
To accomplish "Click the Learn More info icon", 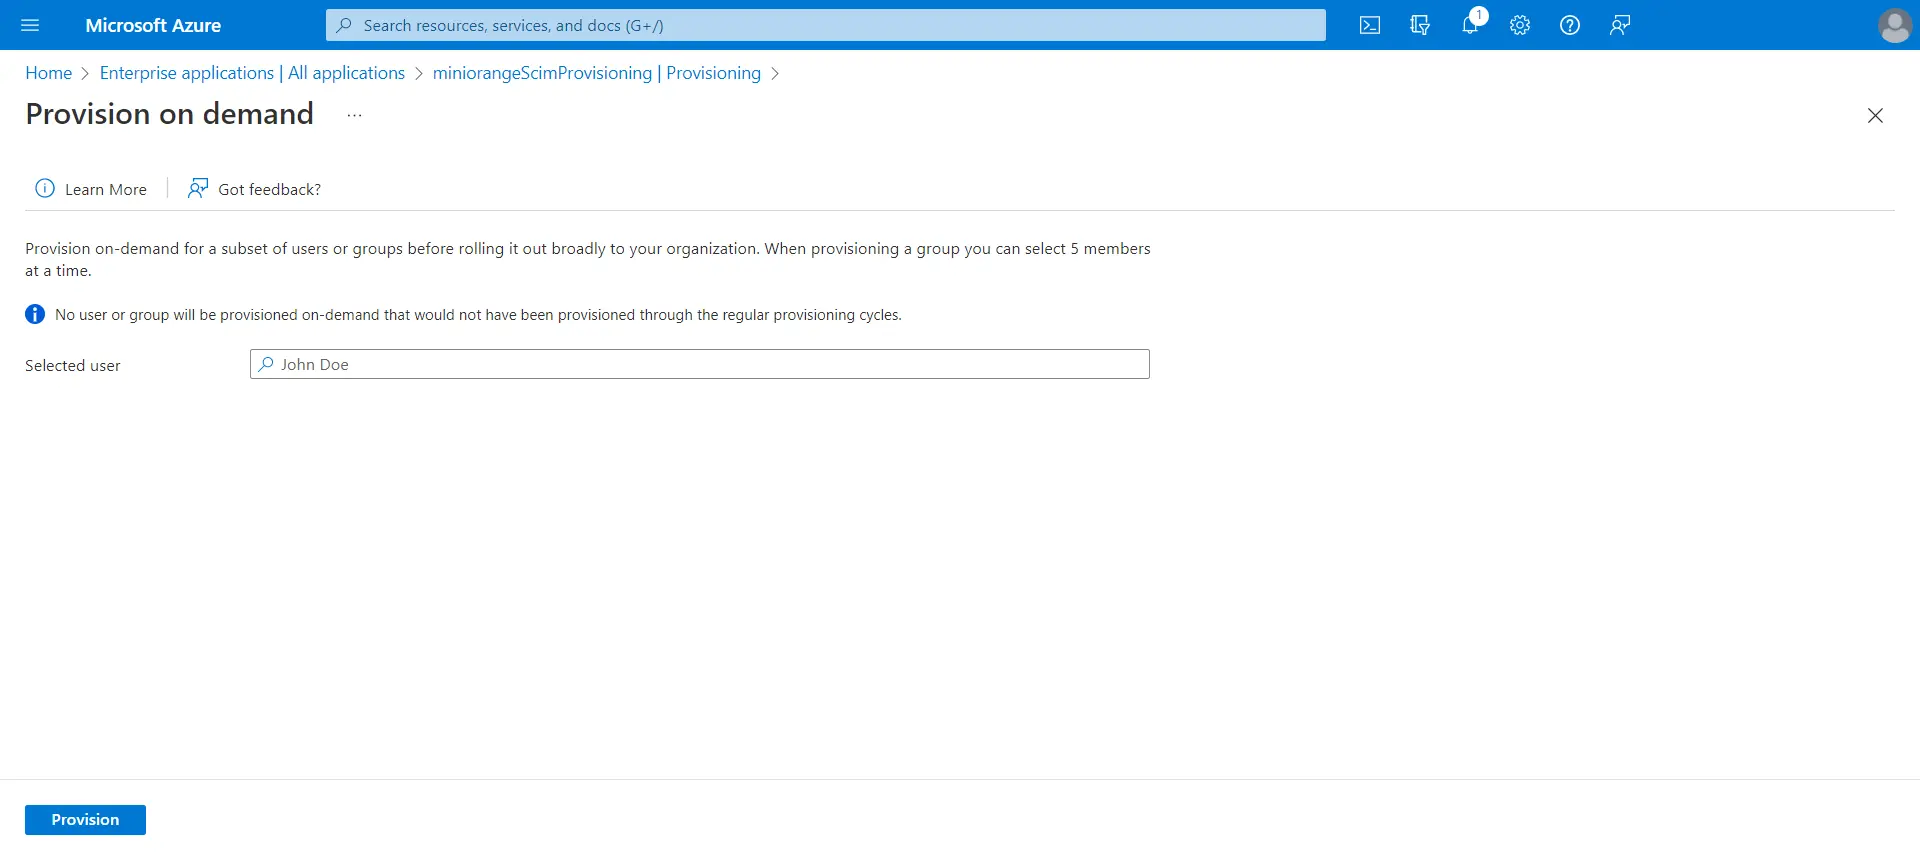I will [x=45, y=189].
